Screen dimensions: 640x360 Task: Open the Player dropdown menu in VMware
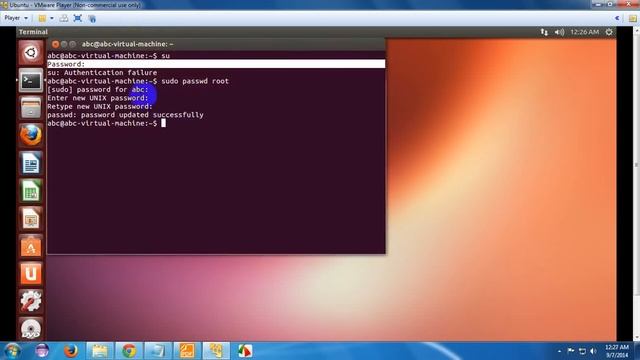tap(16, 18)
